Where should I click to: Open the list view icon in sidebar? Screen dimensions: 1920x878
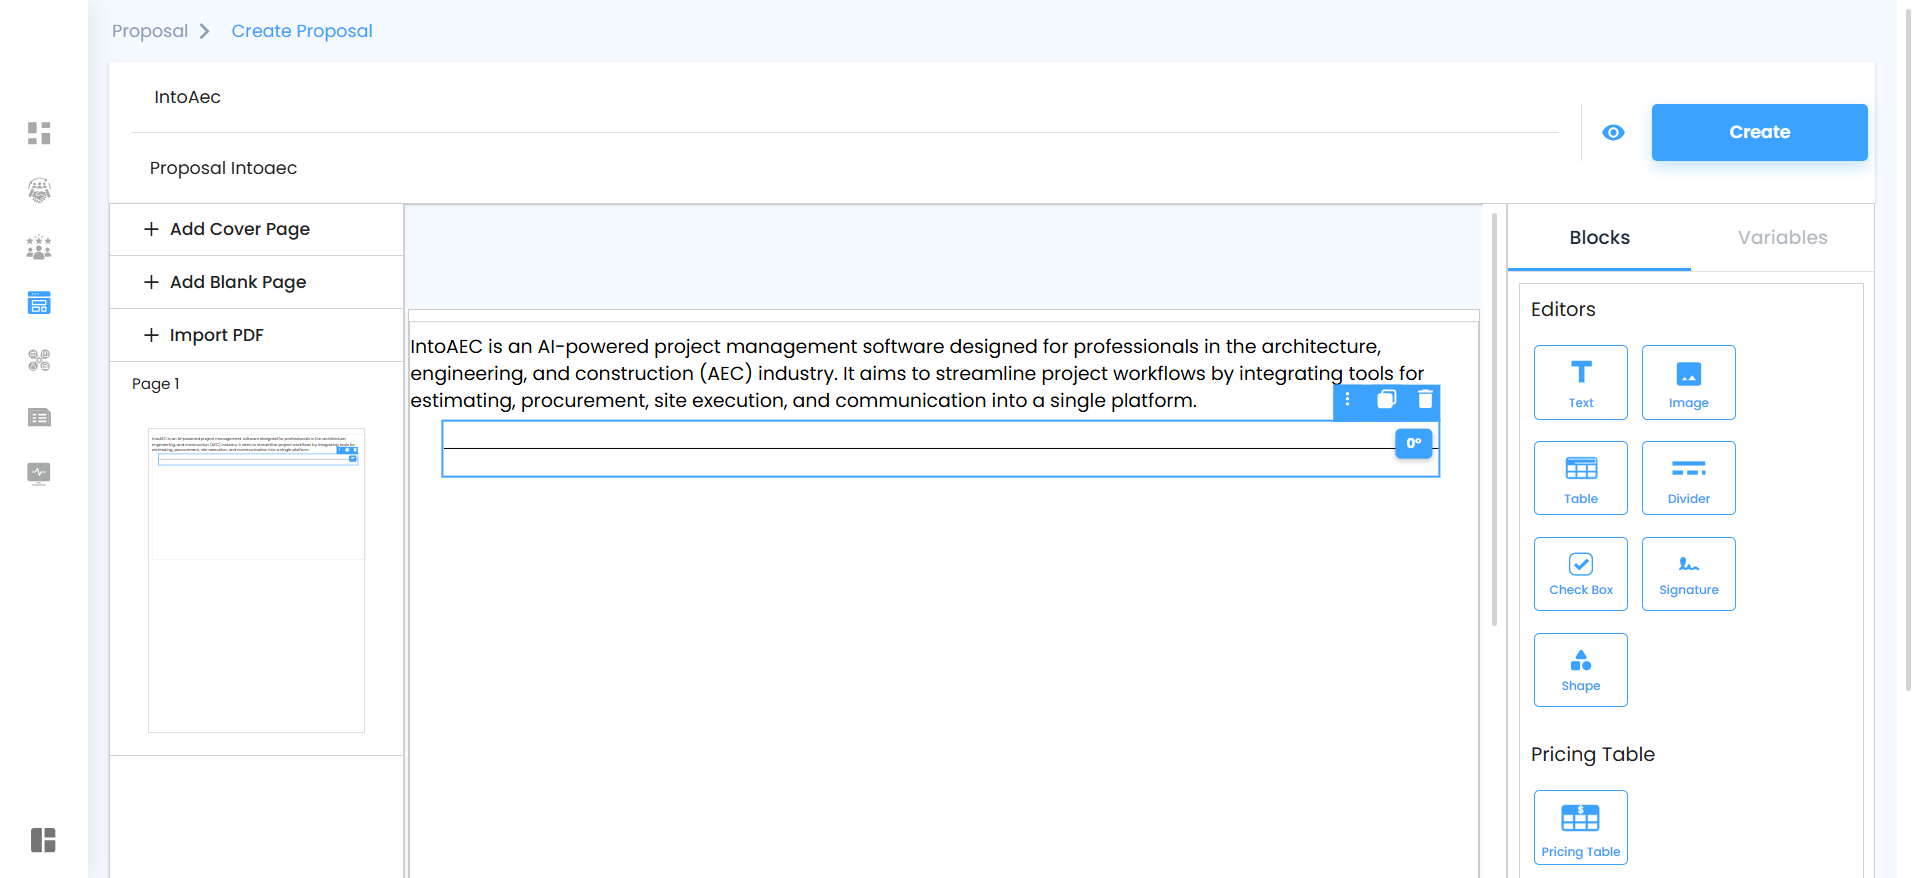[x=39, y=417]
